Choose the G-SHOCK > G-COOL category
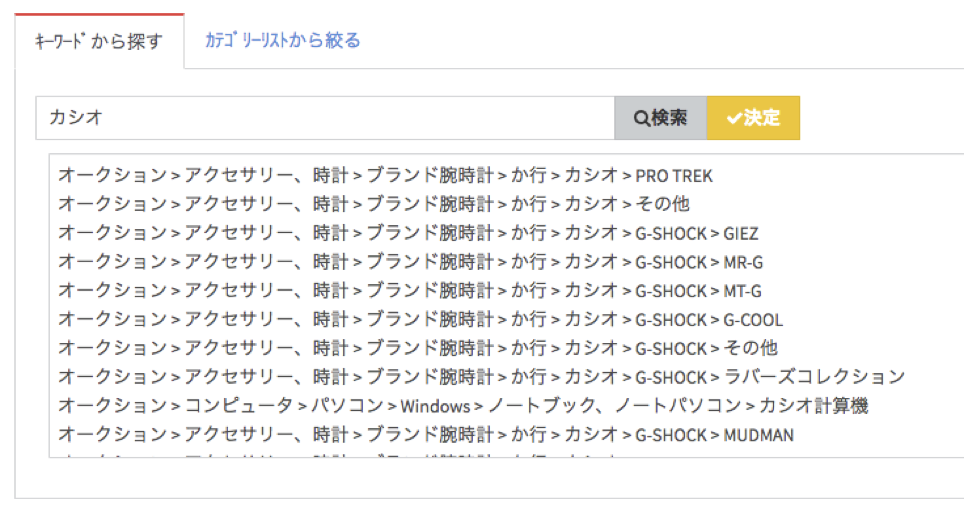The width and height of the screenshot is (964, 512). click(x=420, y=320)
